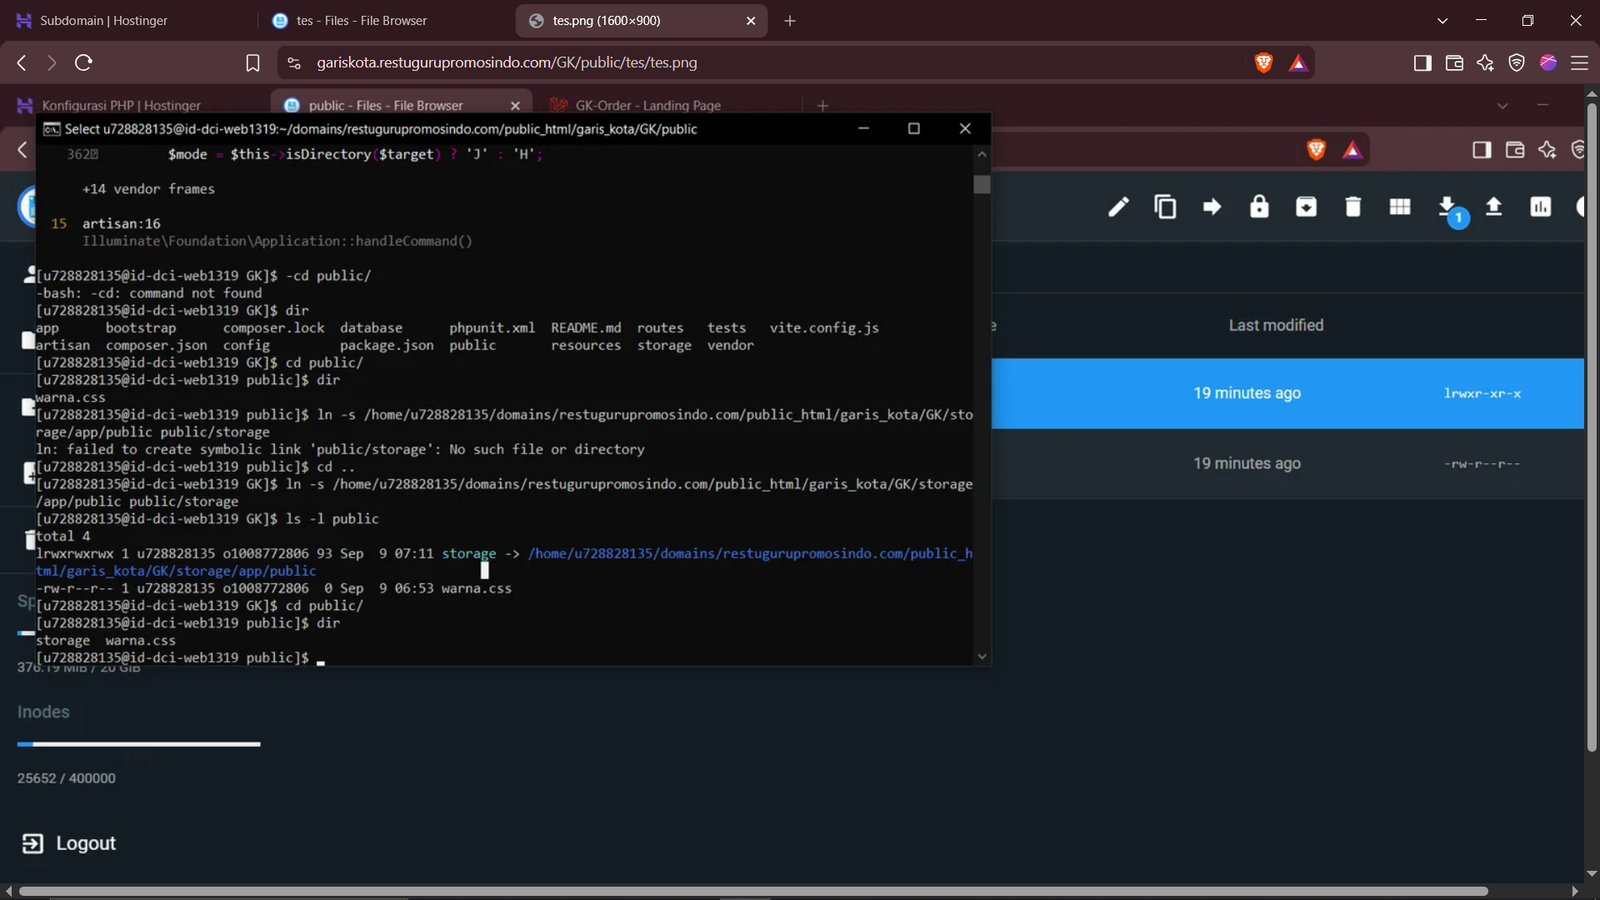
Task: Click the Last modified column header
Action: pos(1276,325)
